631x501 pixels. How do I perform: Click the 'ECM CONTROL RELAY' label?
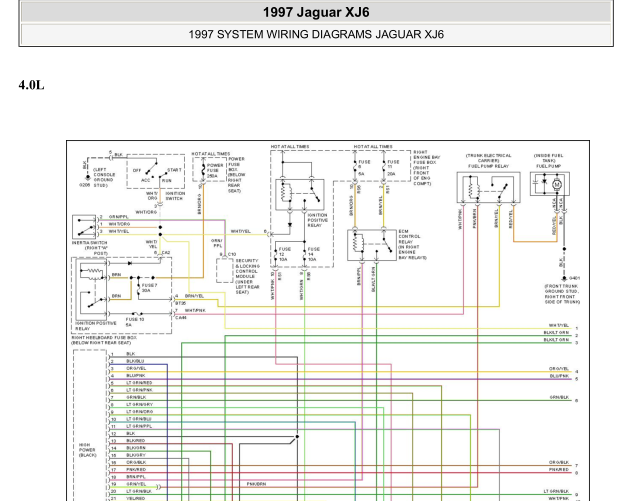(x=409, y=237)
